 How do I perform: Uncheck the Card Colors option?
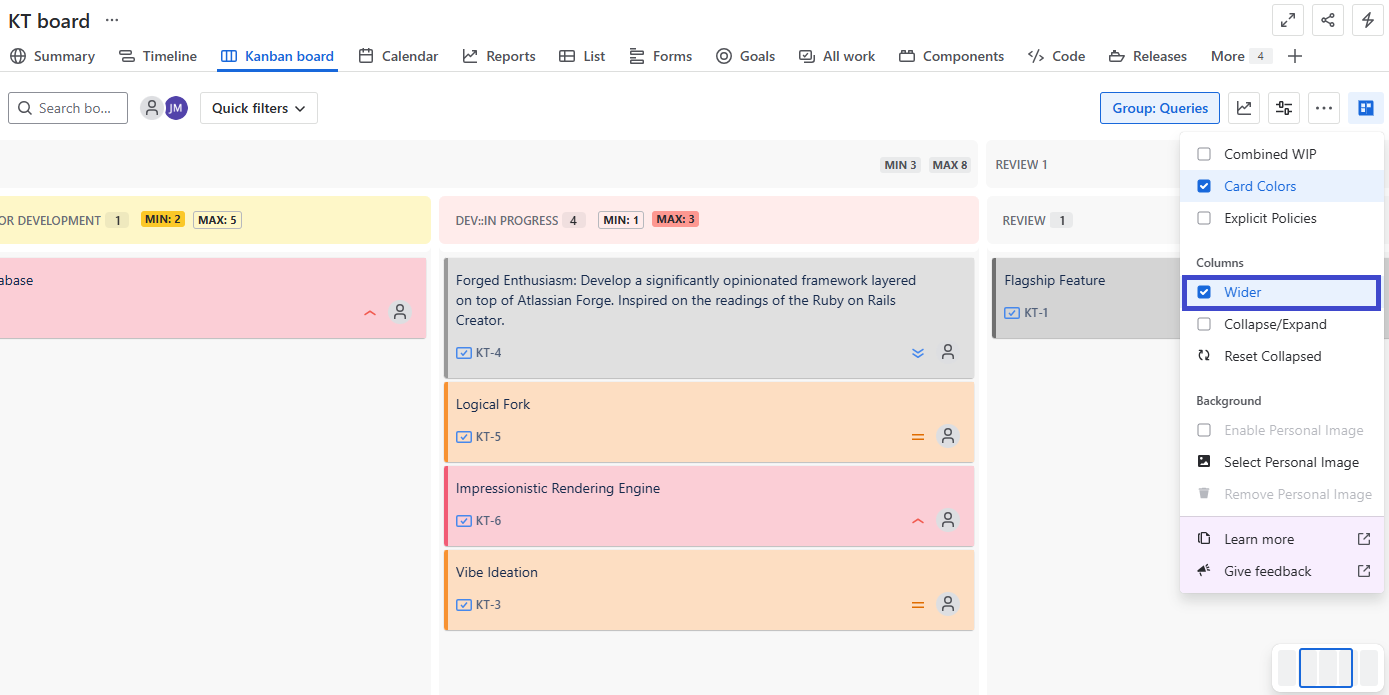(x=1204, y=186)
